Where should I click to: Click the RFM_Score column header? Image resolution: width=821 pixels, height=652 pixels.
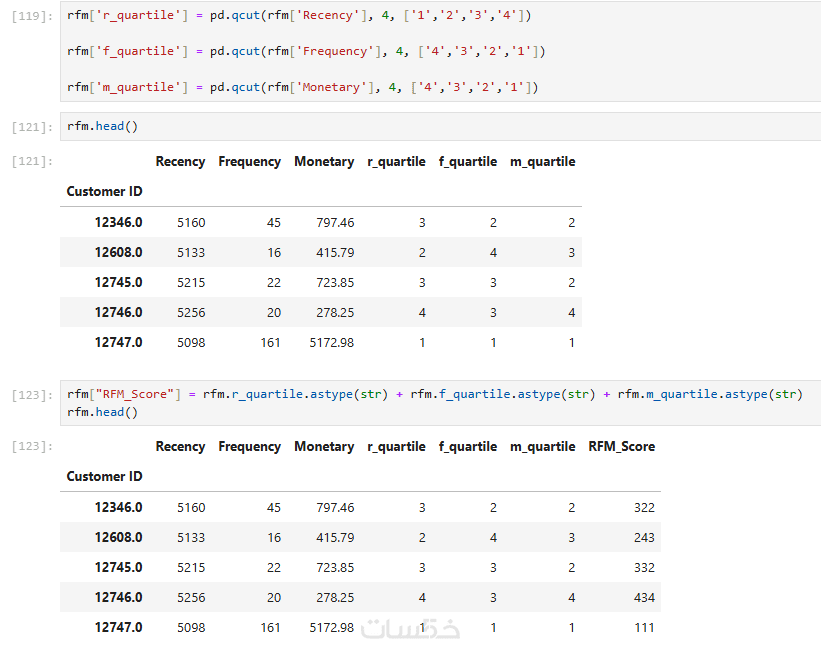tap(621, 446)
